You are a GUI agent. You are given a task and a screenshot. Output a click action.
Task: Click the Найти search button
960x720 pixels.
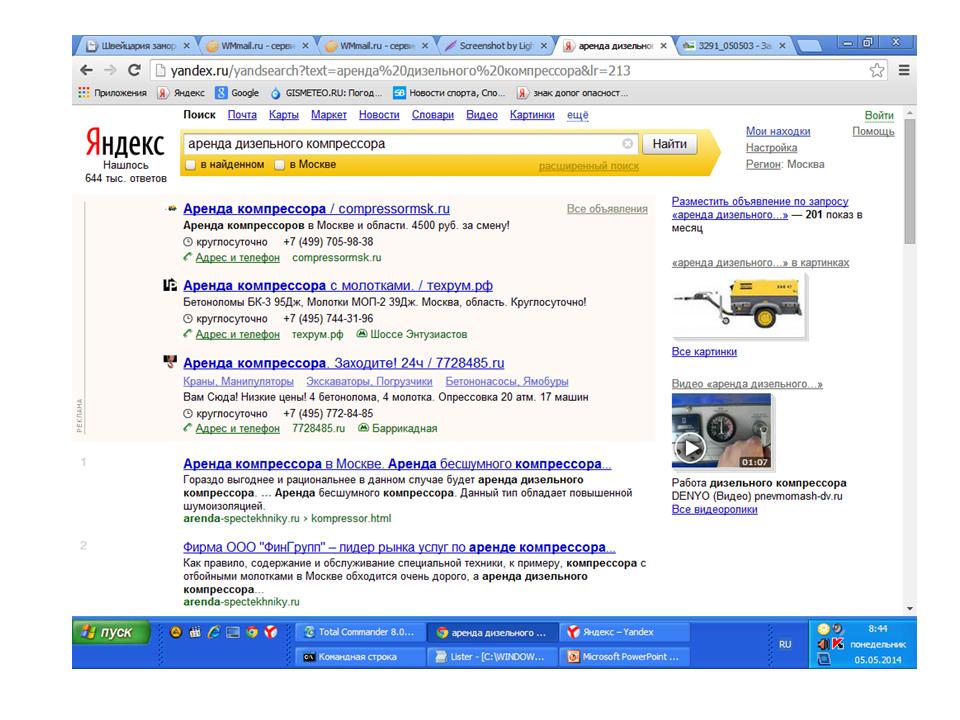coord(669,144)
